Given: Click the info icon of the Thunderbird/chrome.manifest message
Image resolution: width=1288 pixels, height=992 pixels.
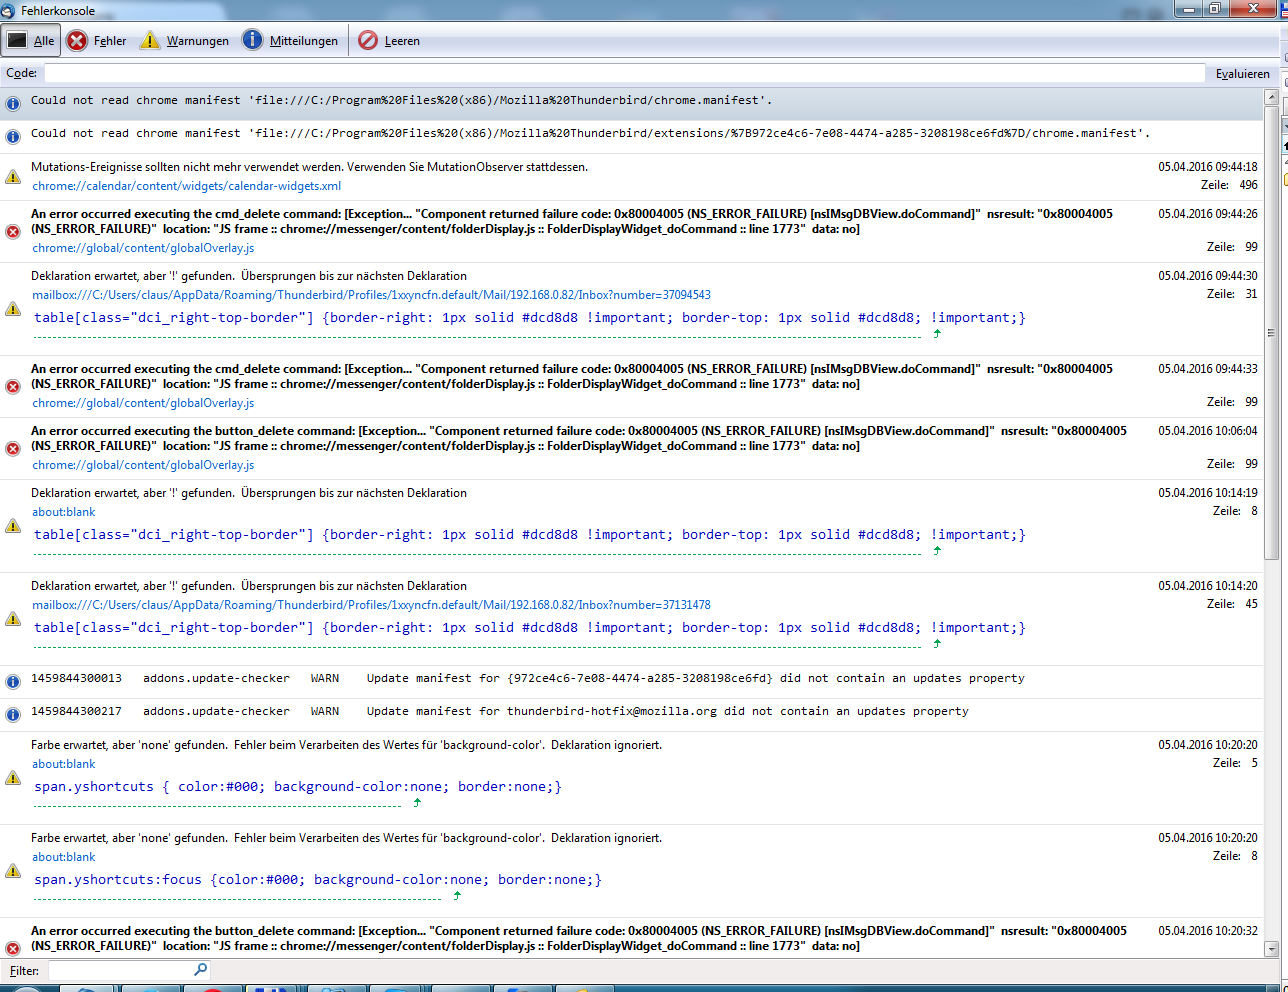Looking at the screenshot, I should coord(13,103).
